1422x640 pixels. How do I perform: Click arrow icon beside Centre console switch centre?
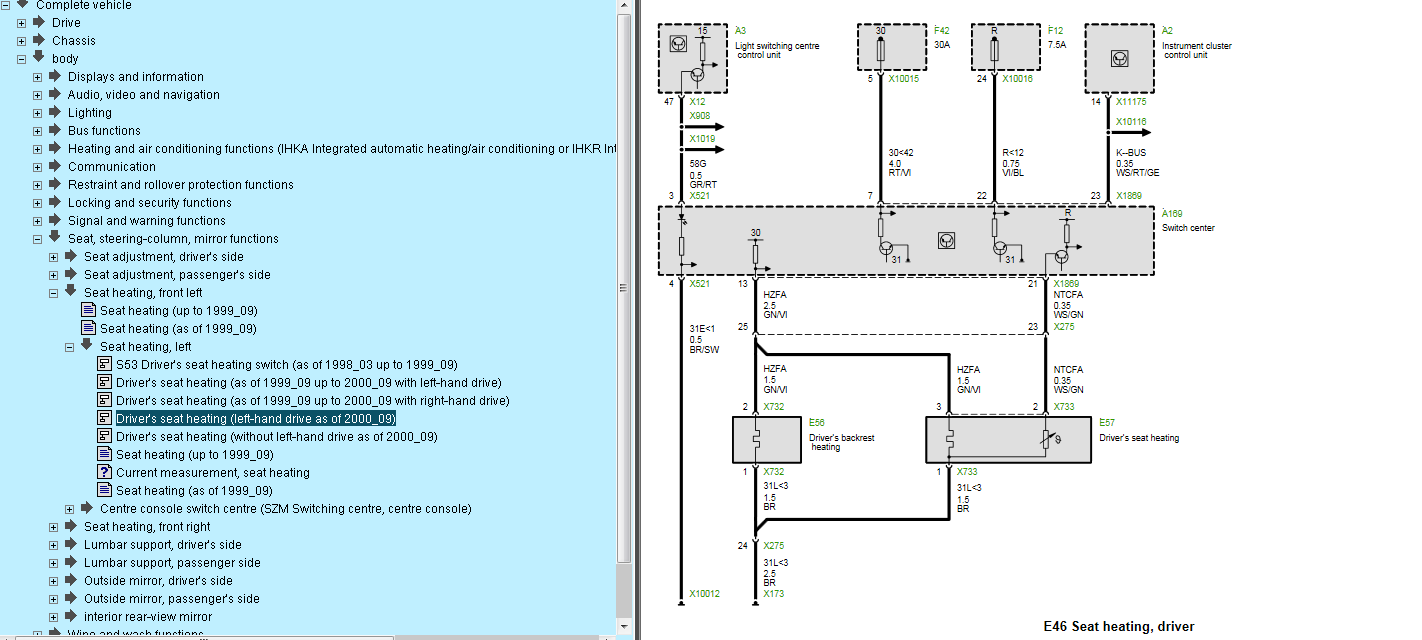click(87, 508)
